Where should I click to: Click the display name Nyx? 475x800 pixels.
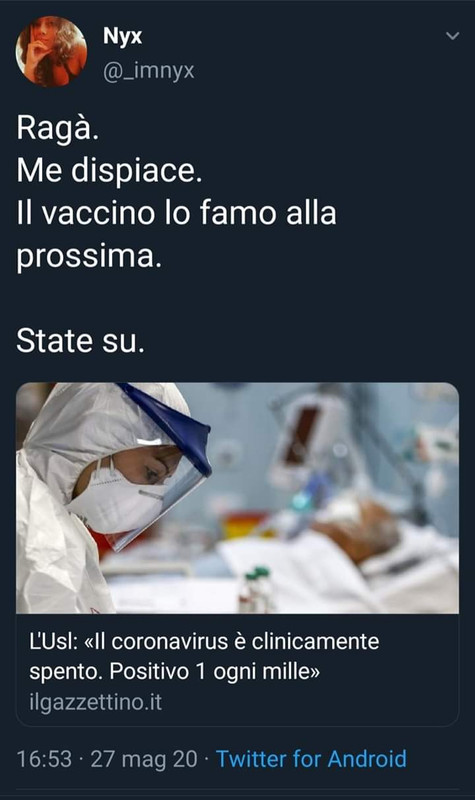tap(122, 37)
